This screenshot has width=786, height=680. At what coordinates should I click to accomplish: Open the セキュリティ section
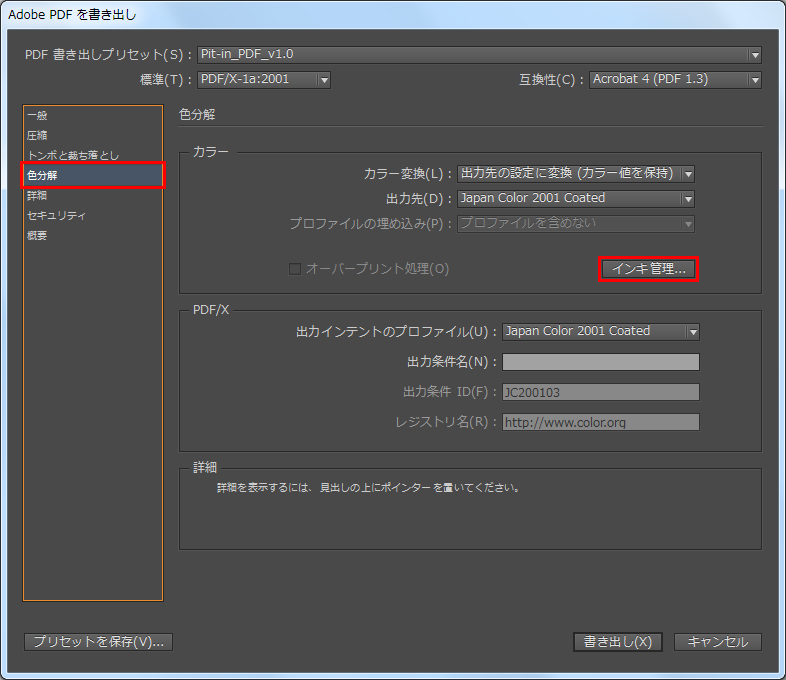tap(56, 216)
